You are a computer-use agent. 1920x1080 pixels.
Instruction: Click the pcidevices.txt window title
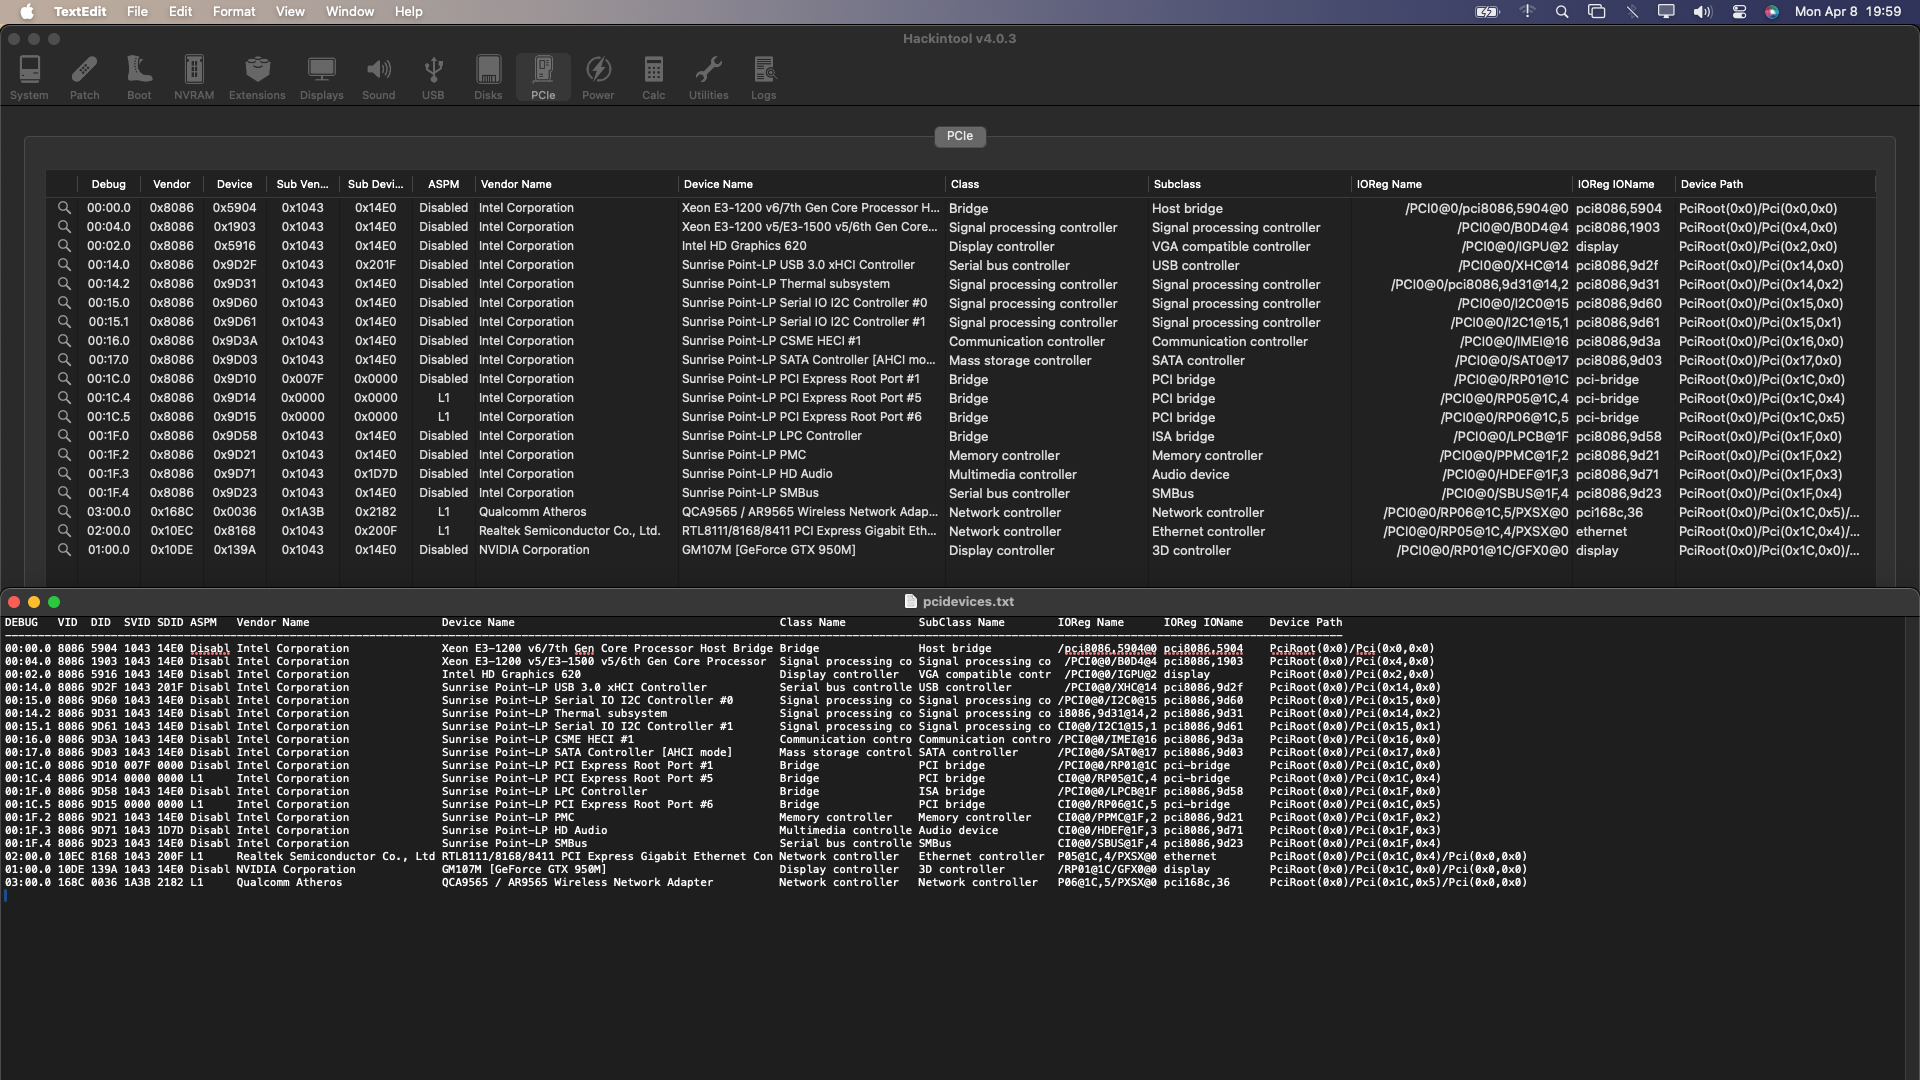pos(967,601)
